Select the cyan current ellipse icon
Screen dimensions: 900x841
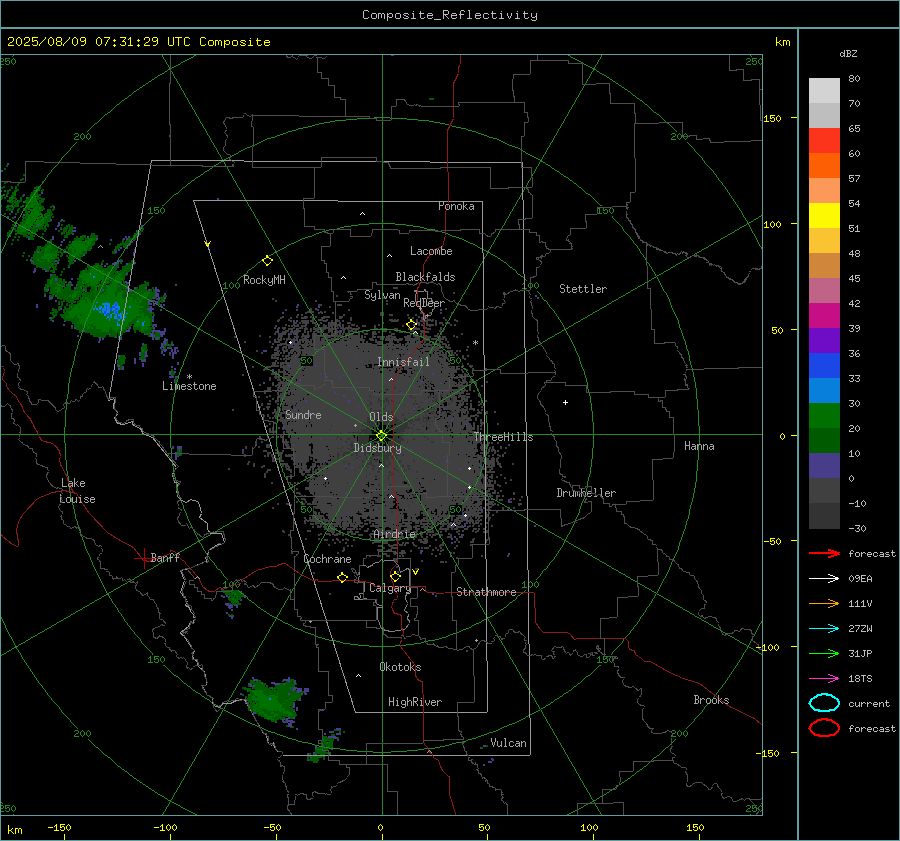824,703
